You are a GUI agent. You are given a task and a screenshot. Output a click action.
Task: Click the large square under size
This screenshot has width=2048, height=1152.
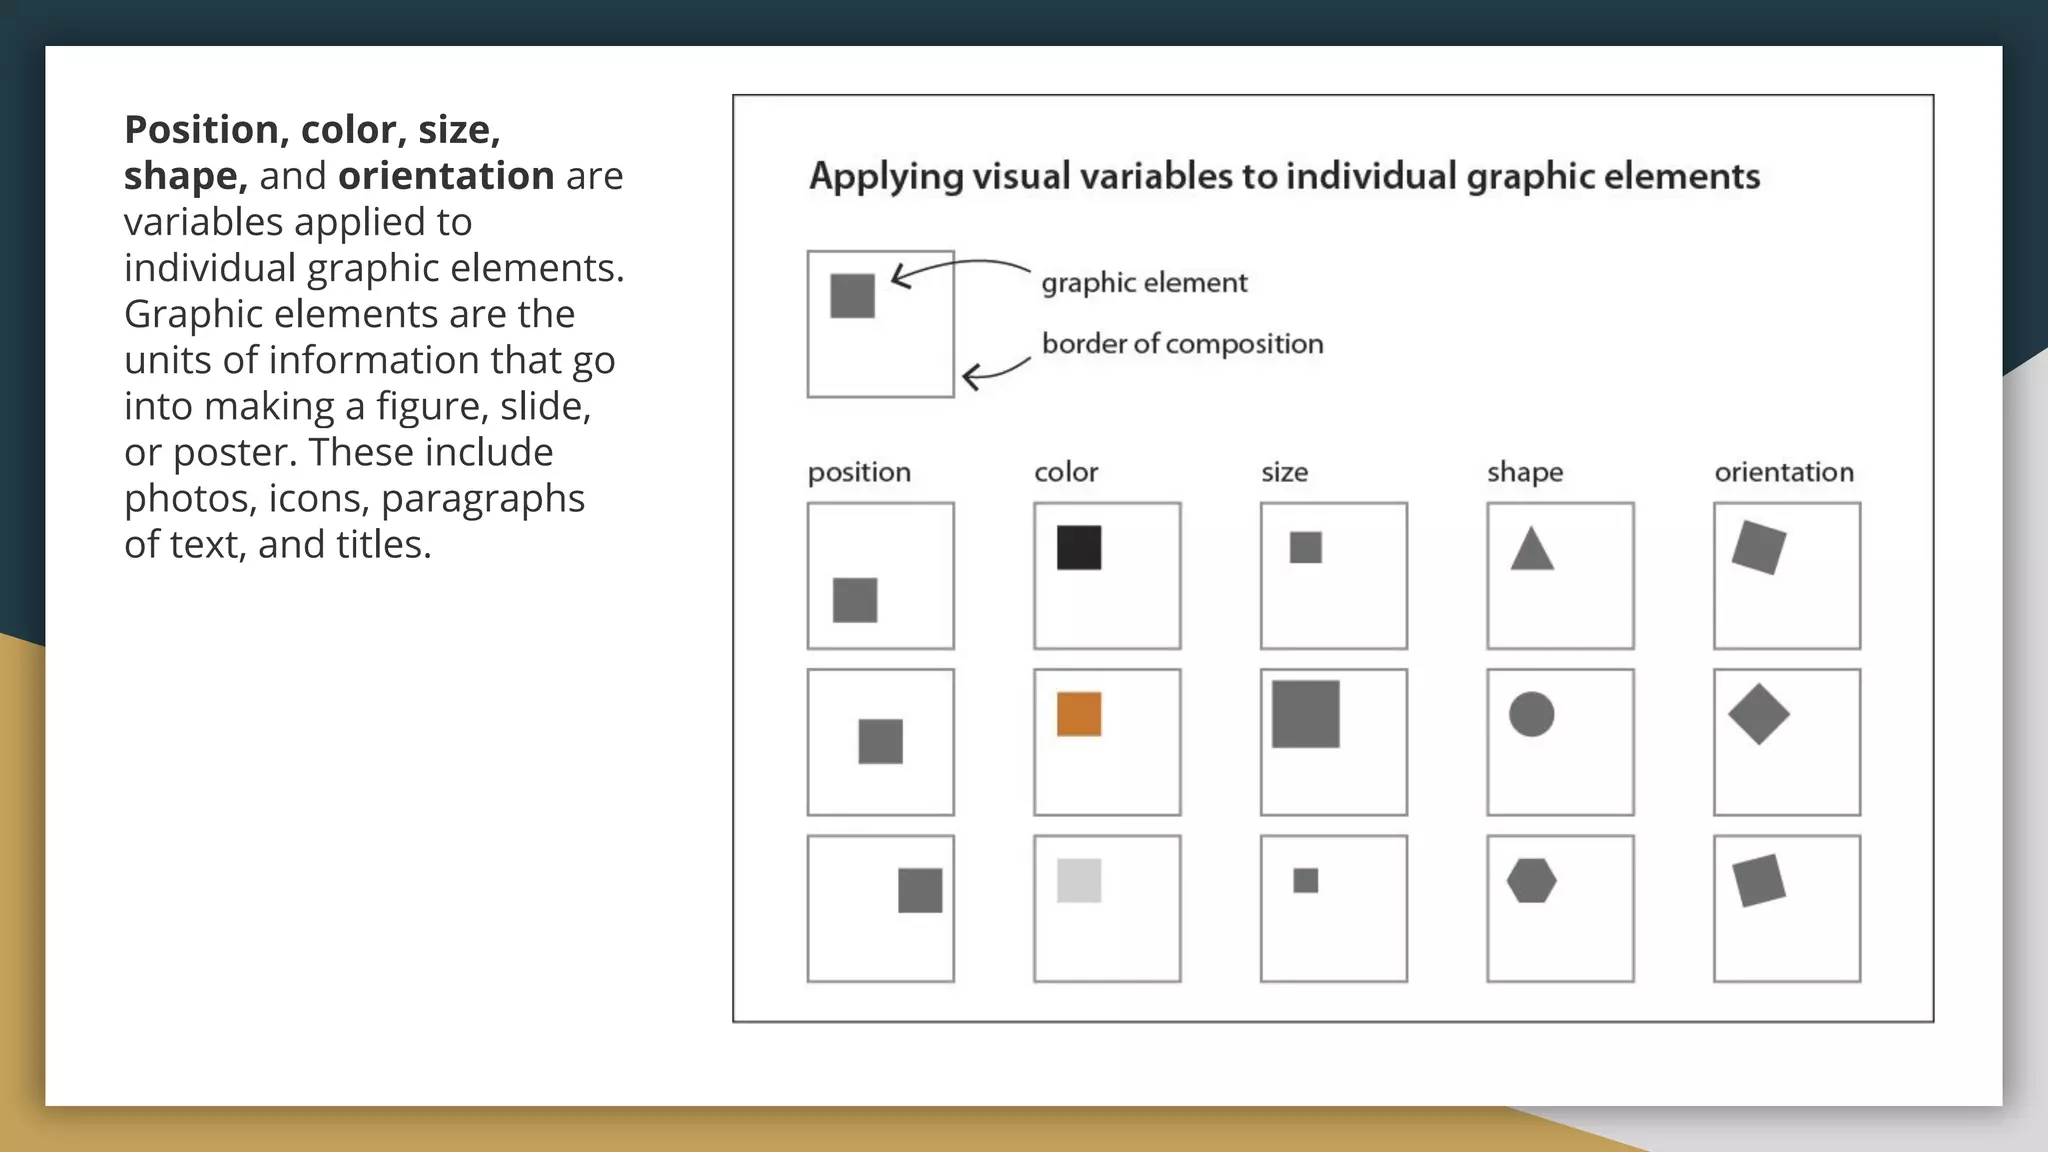pyautogui.click(x=1306, y=714)
